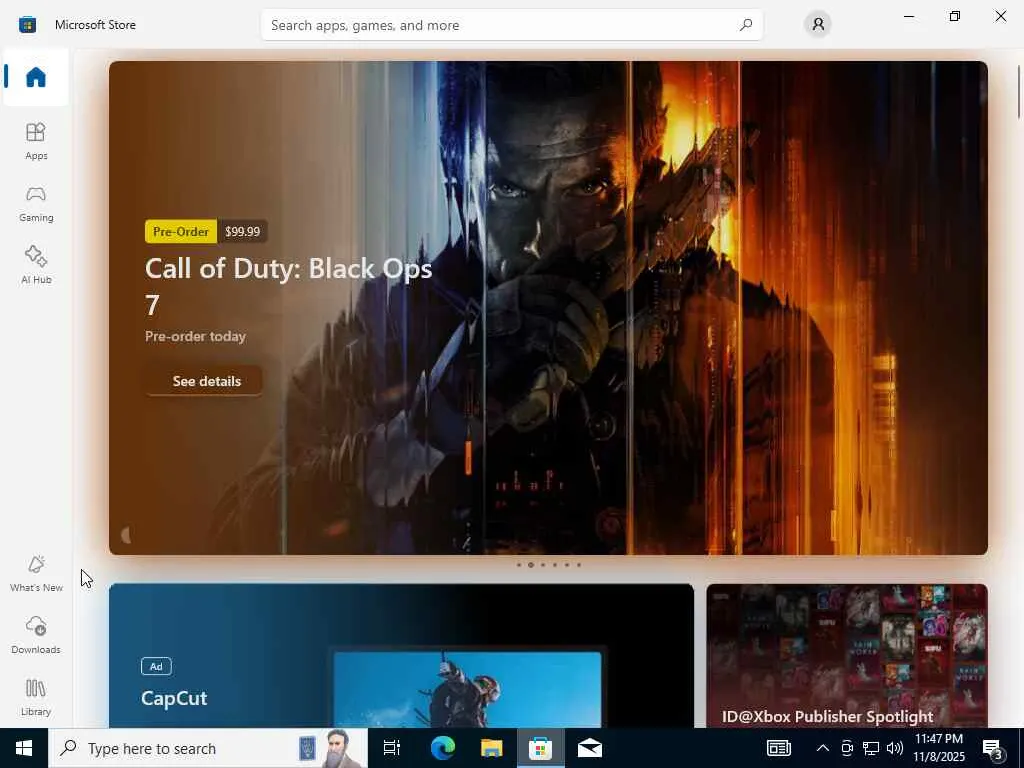The width and height of the screenshot is (1024, 768).
Task: Open the clock showing 11:47 PM
Action: click(x=938, y=748)
